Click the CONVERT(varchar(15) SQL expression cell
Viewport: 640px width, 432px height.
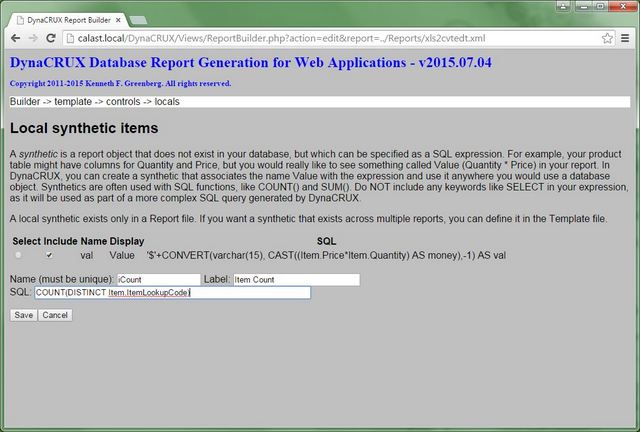326,256
